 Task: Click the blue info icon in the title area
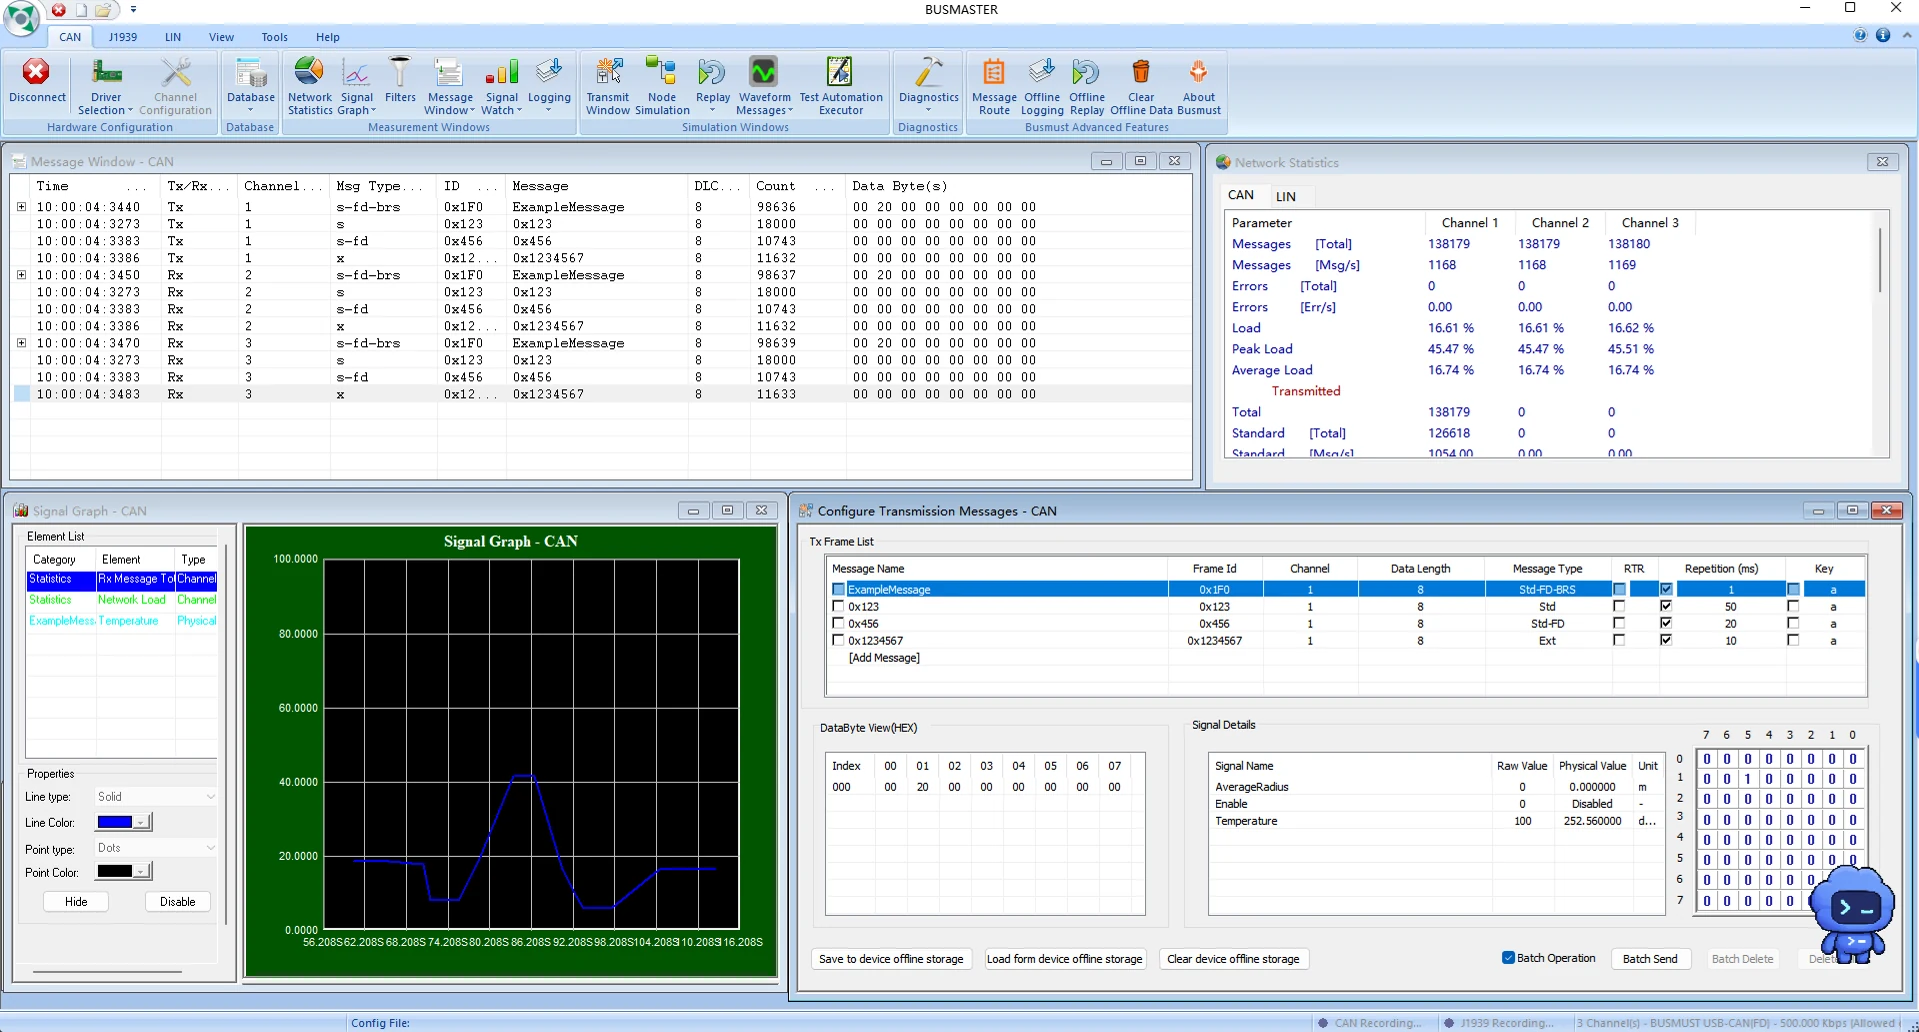1883,35
